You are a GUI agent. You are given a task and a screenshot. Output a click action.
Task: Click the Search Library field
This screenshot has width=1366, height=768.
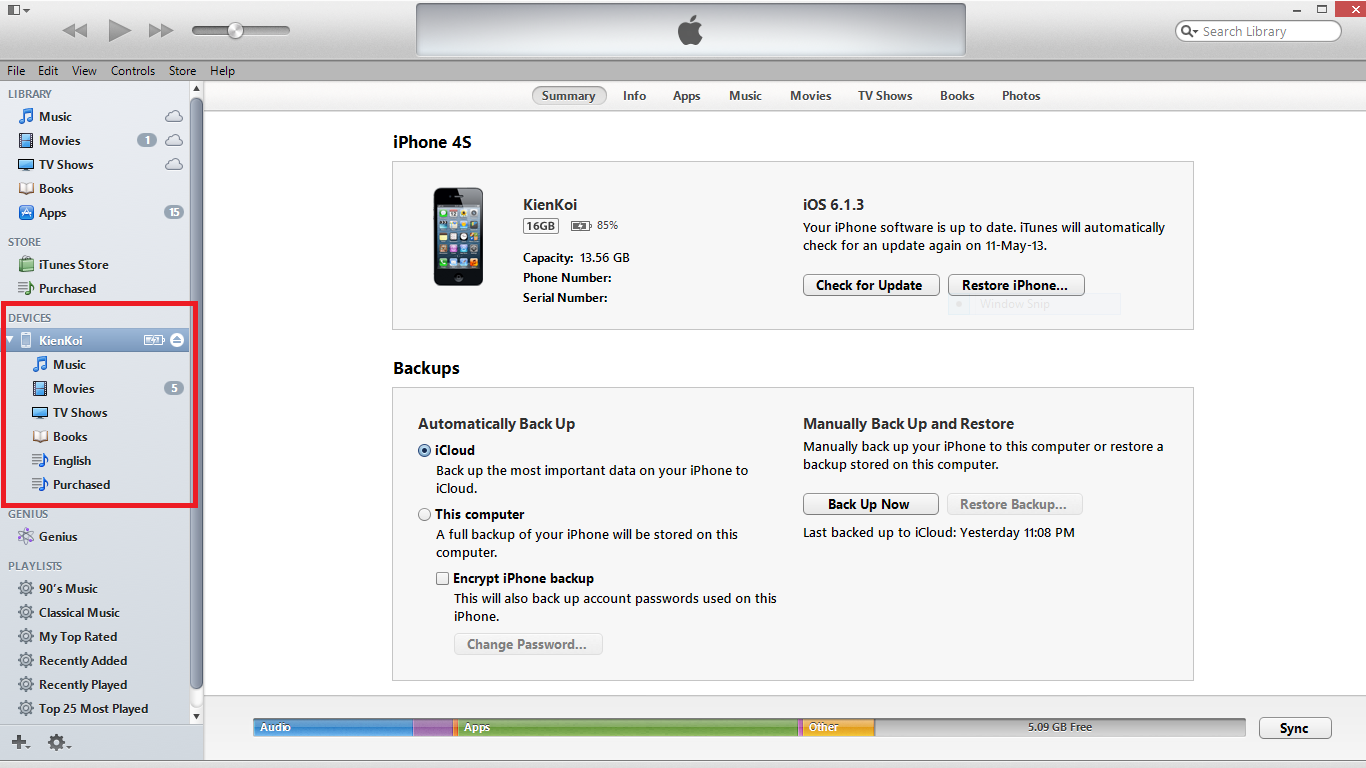pyautogui.click(x=1258, y=31)
